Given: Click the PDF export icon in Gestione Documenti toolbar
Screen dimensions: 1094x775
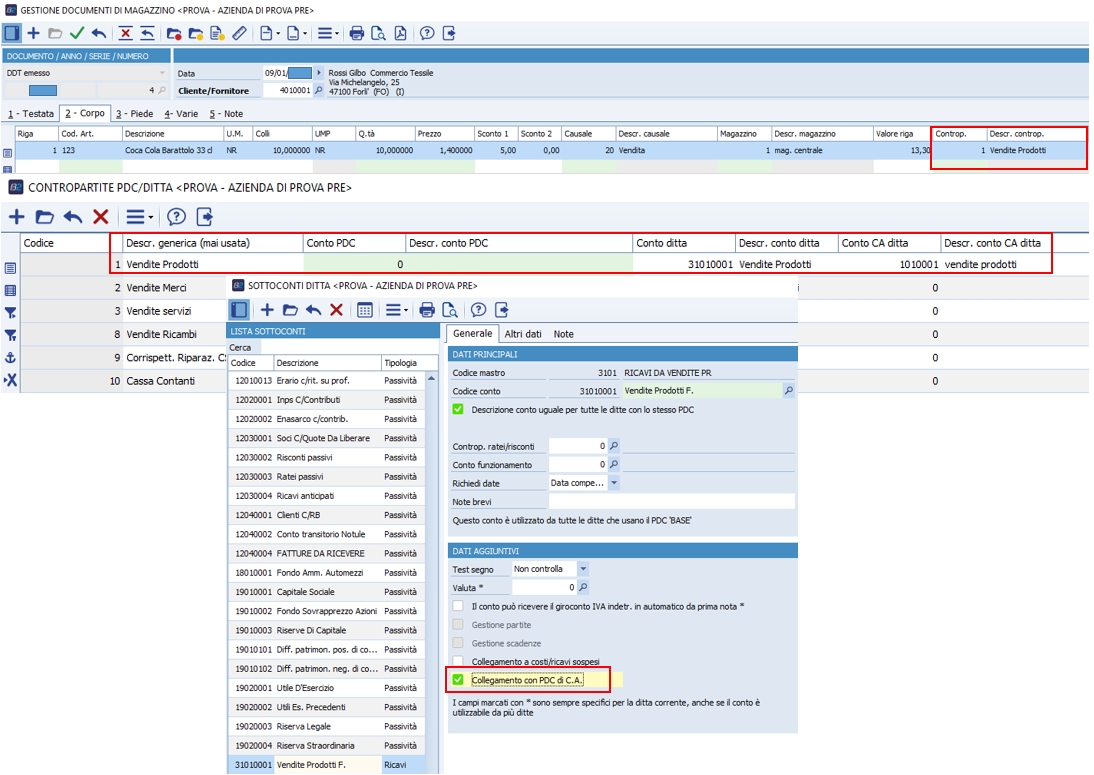Looking at the screenshot, I should pos(400,33).
